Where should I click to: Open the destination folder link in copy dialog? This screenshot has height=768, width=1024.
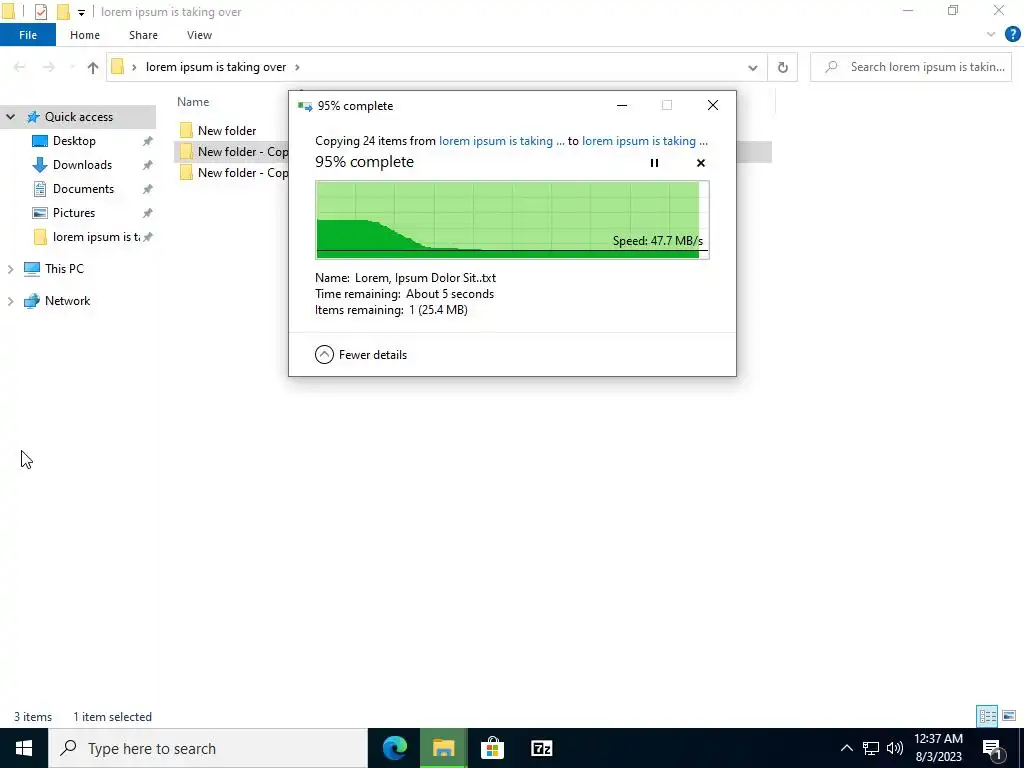[645, 140]
